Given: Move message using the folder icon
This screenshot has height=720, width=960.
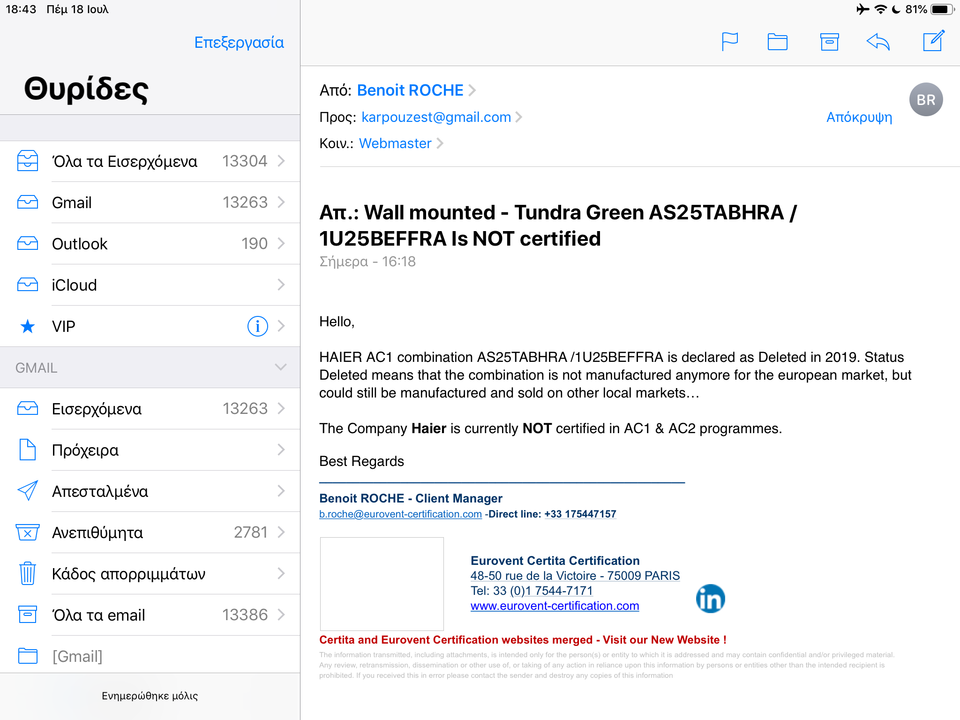Looking at the screenshot, I should (x=778, y=42).
